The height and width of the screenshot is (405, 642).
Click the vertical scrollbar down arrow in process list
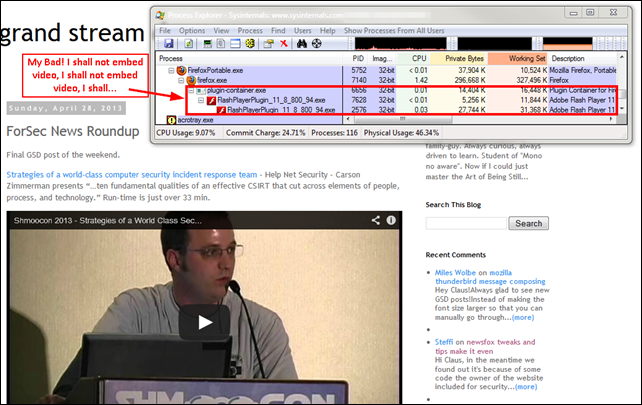point(622,109)
